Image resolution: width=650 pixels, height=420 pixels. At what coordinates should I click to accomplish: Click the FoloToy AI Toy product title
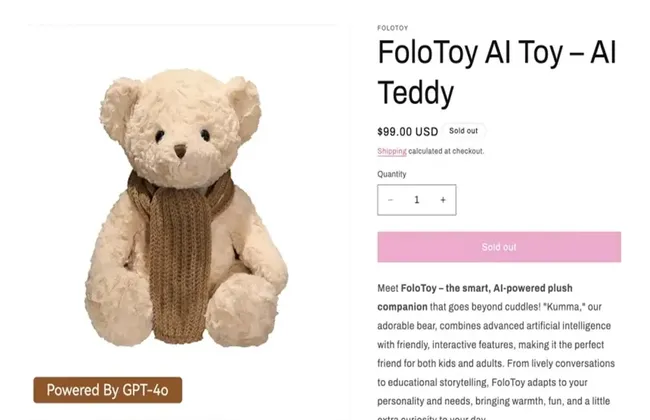497,73
